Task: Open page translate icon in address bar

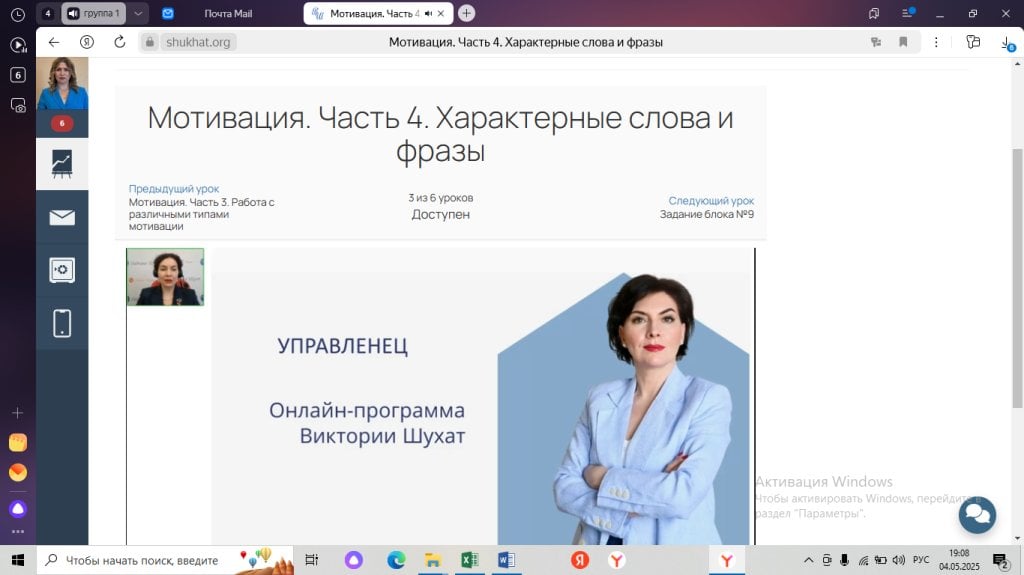Action: (x=876, y=42)
